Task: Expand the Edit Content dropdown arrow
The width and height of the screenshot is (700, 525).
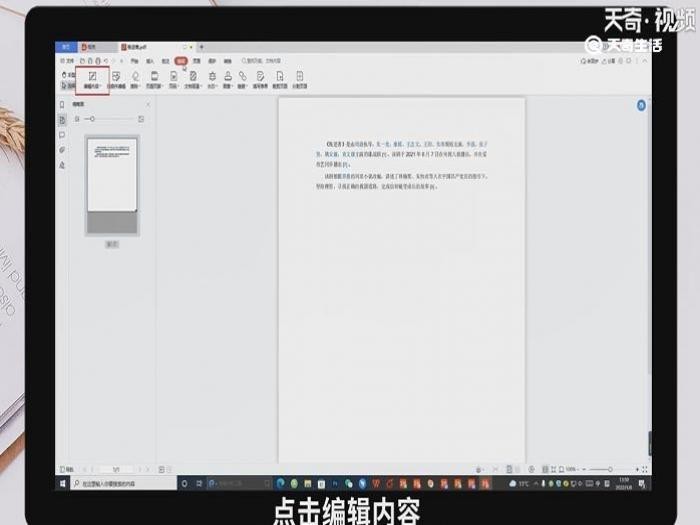Action: pos(100,87)
